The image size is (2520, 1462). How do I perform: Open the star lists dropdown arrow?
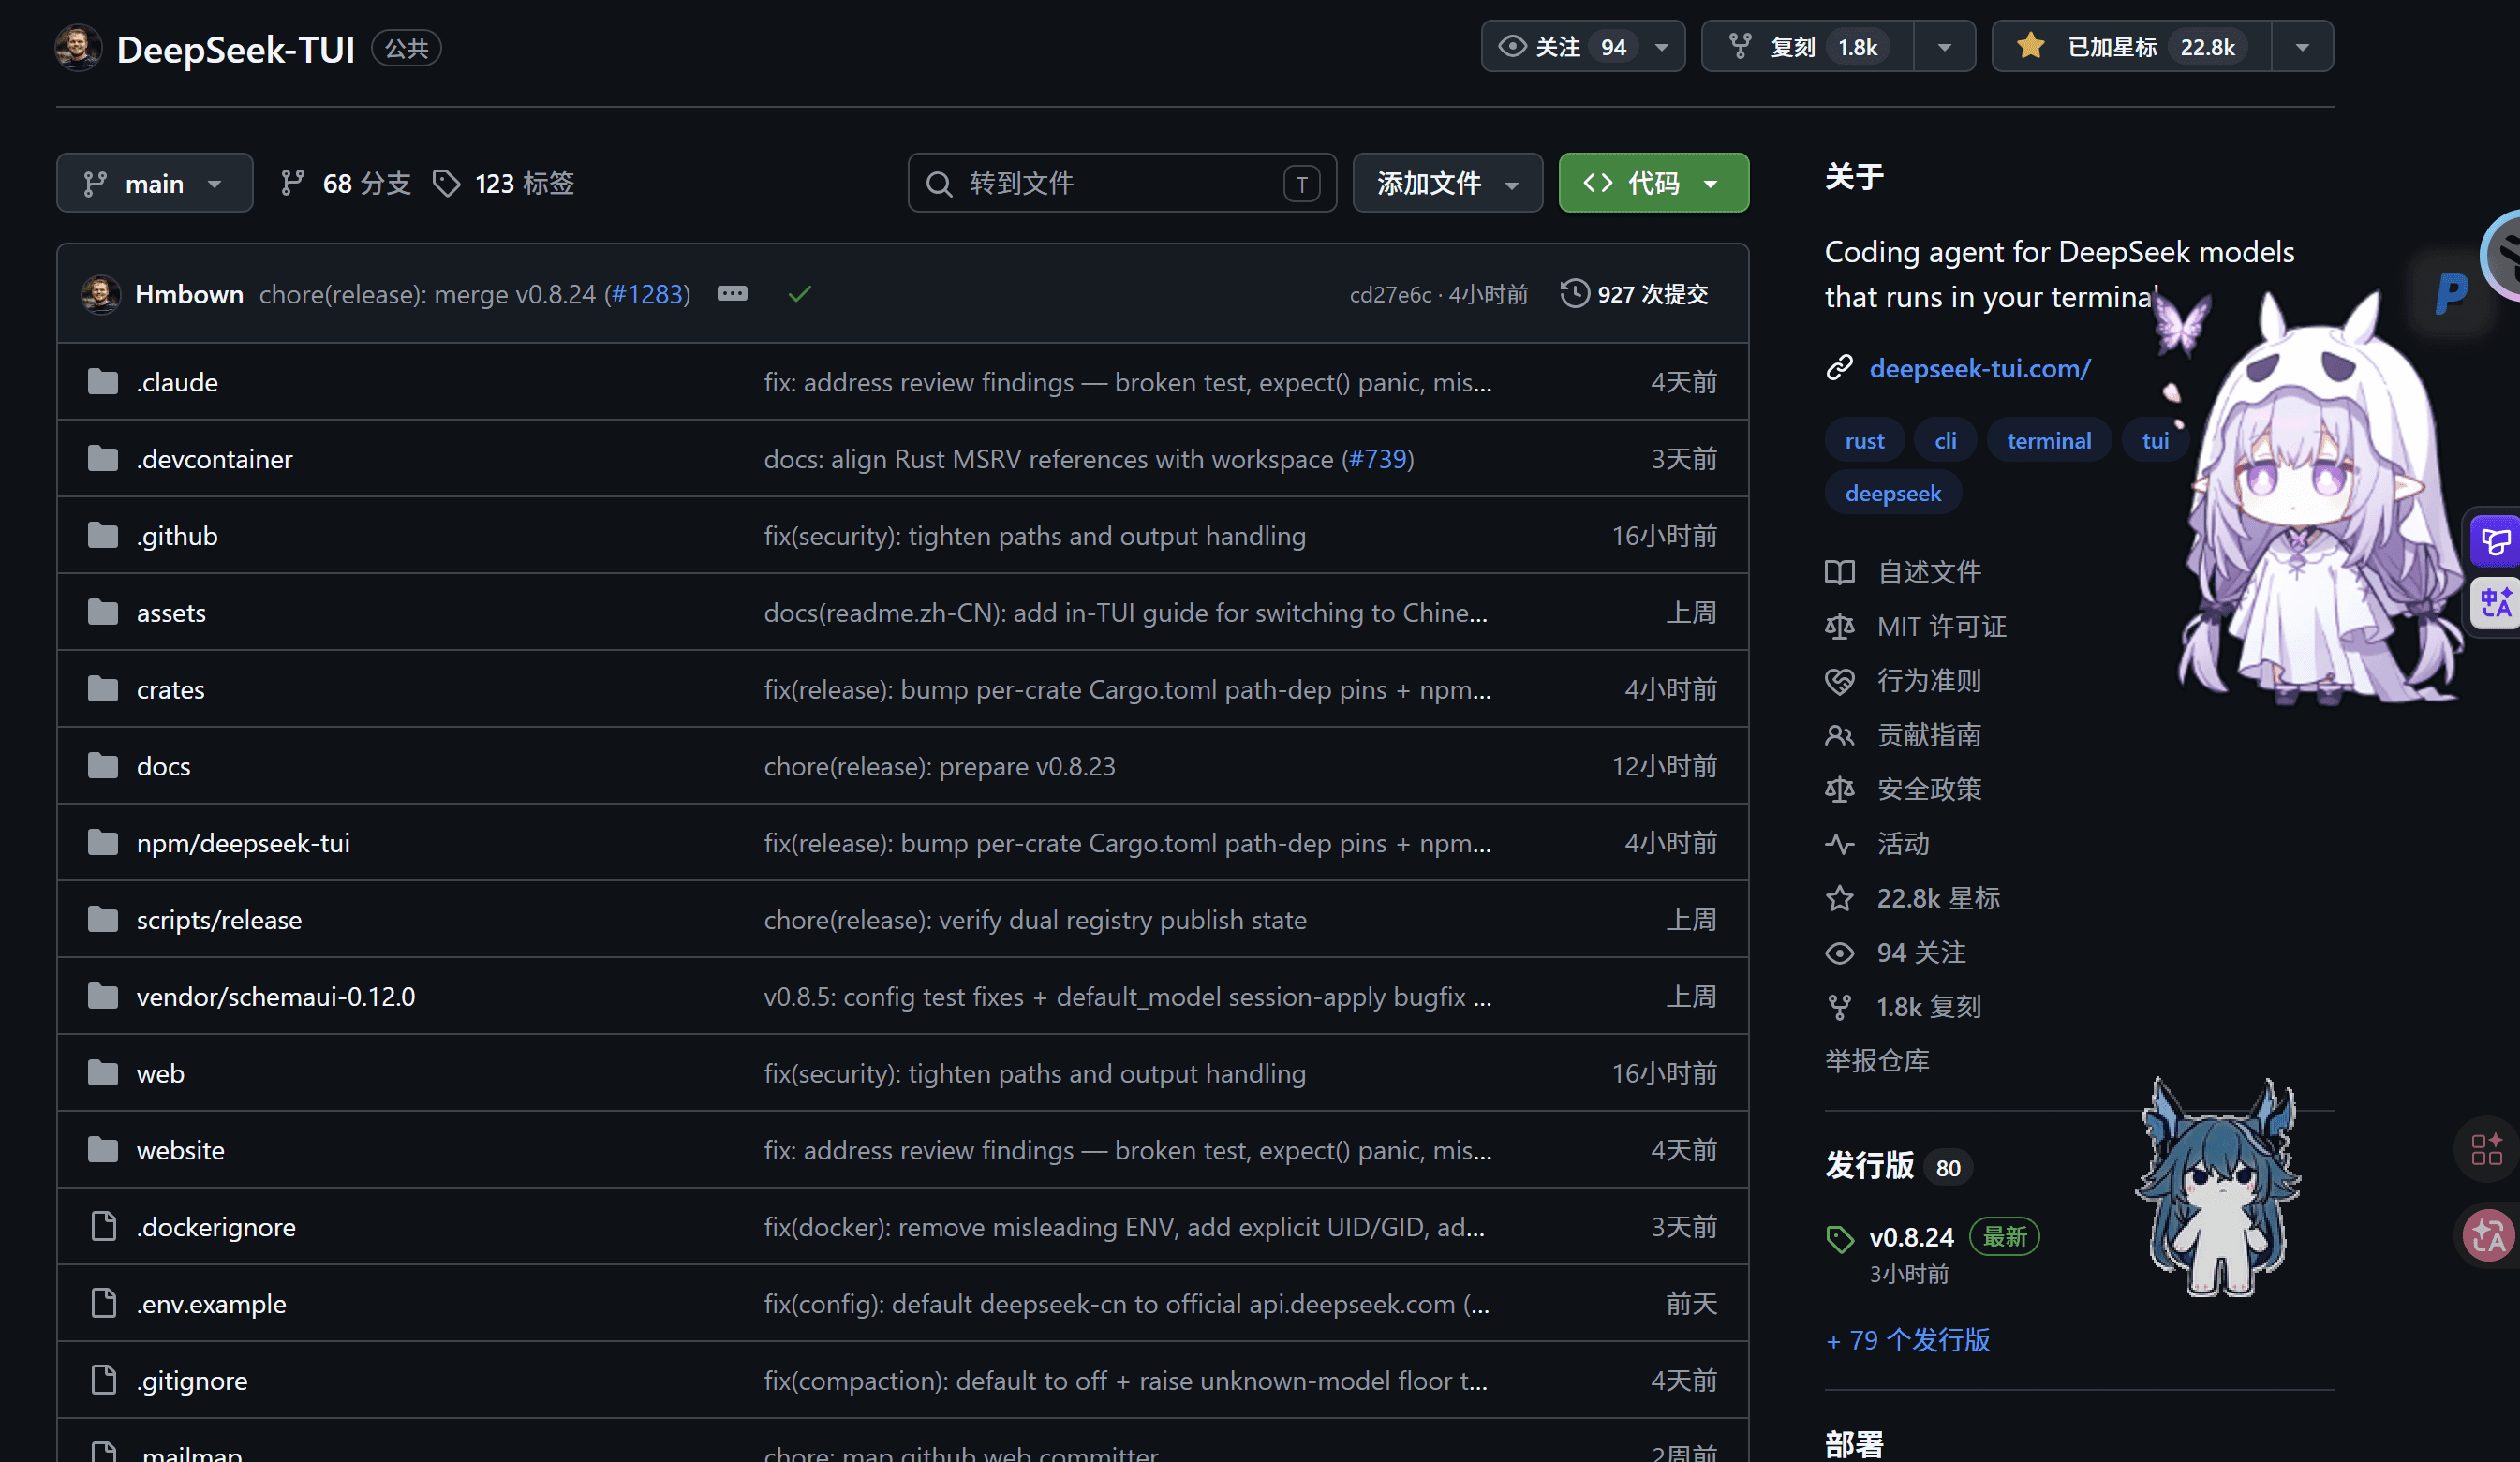point(2302,47)
